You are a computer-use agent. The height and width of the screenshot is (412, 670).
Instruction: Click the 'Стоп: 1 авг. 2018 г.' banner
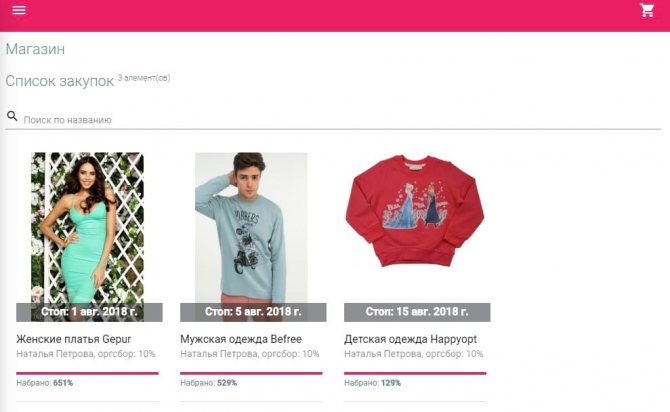[x=89, y=312]
